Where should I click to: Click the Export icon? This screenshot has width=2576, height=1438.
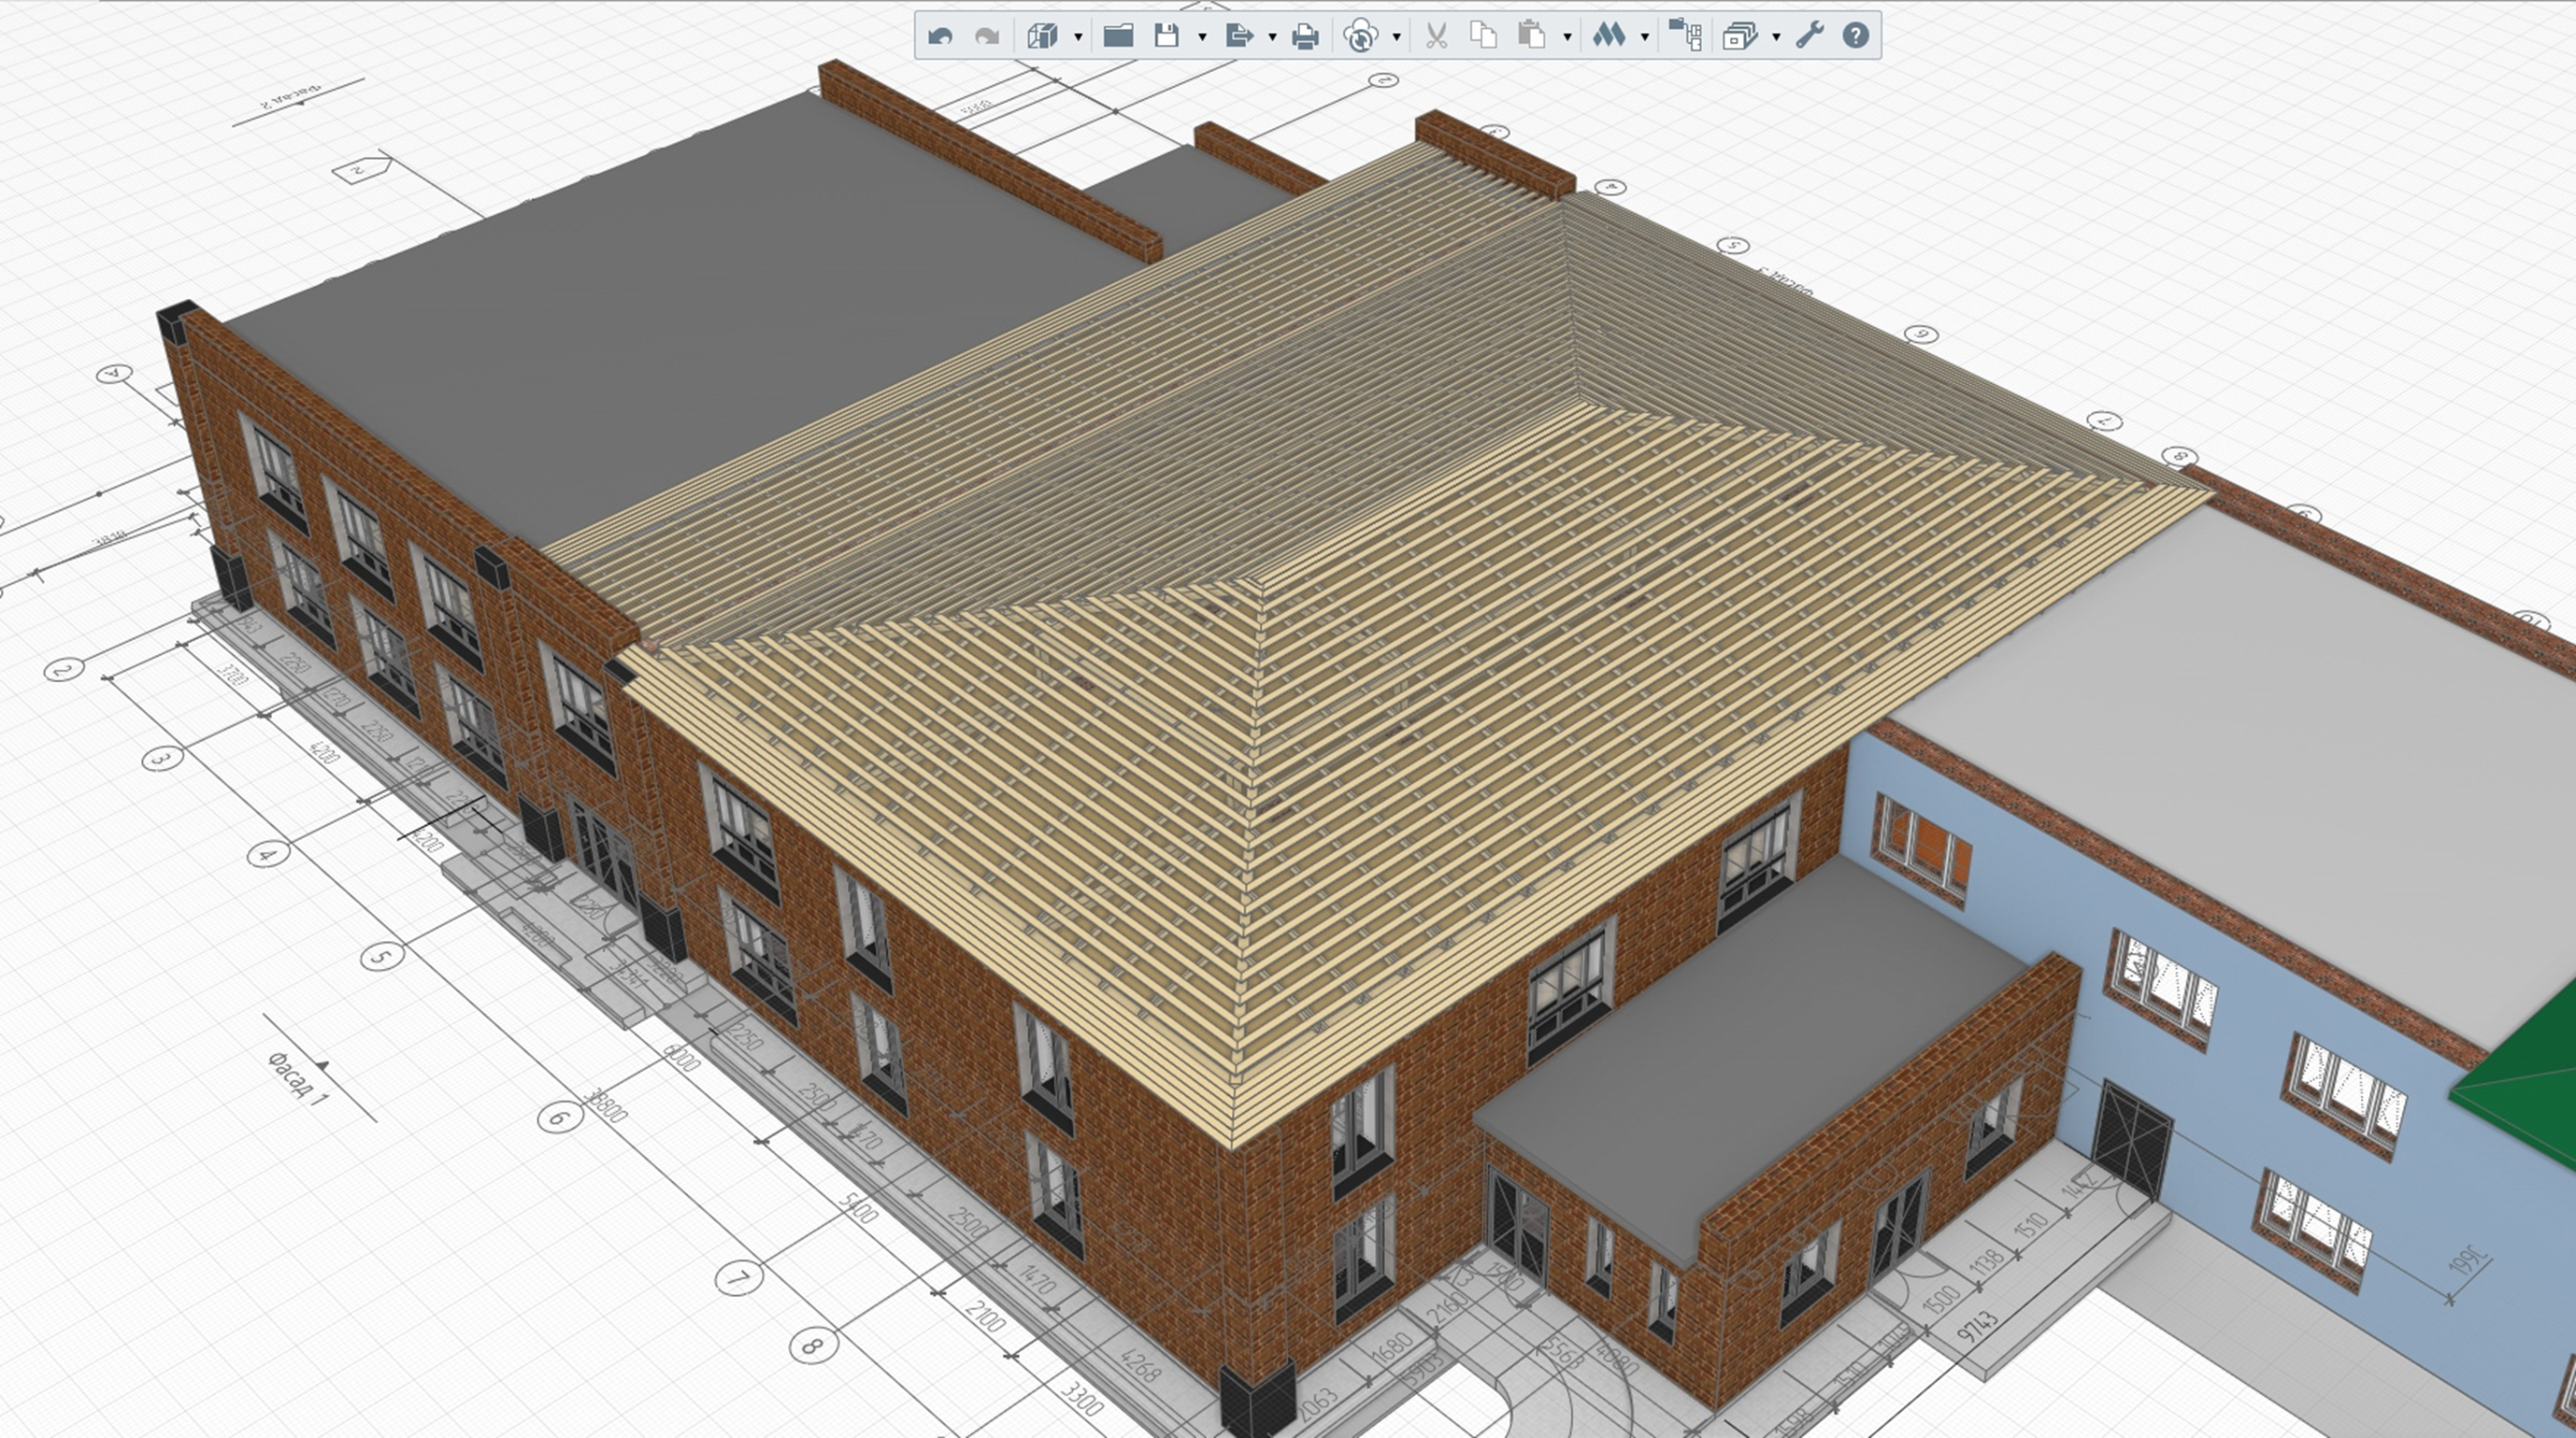[x=1239, y=37]
